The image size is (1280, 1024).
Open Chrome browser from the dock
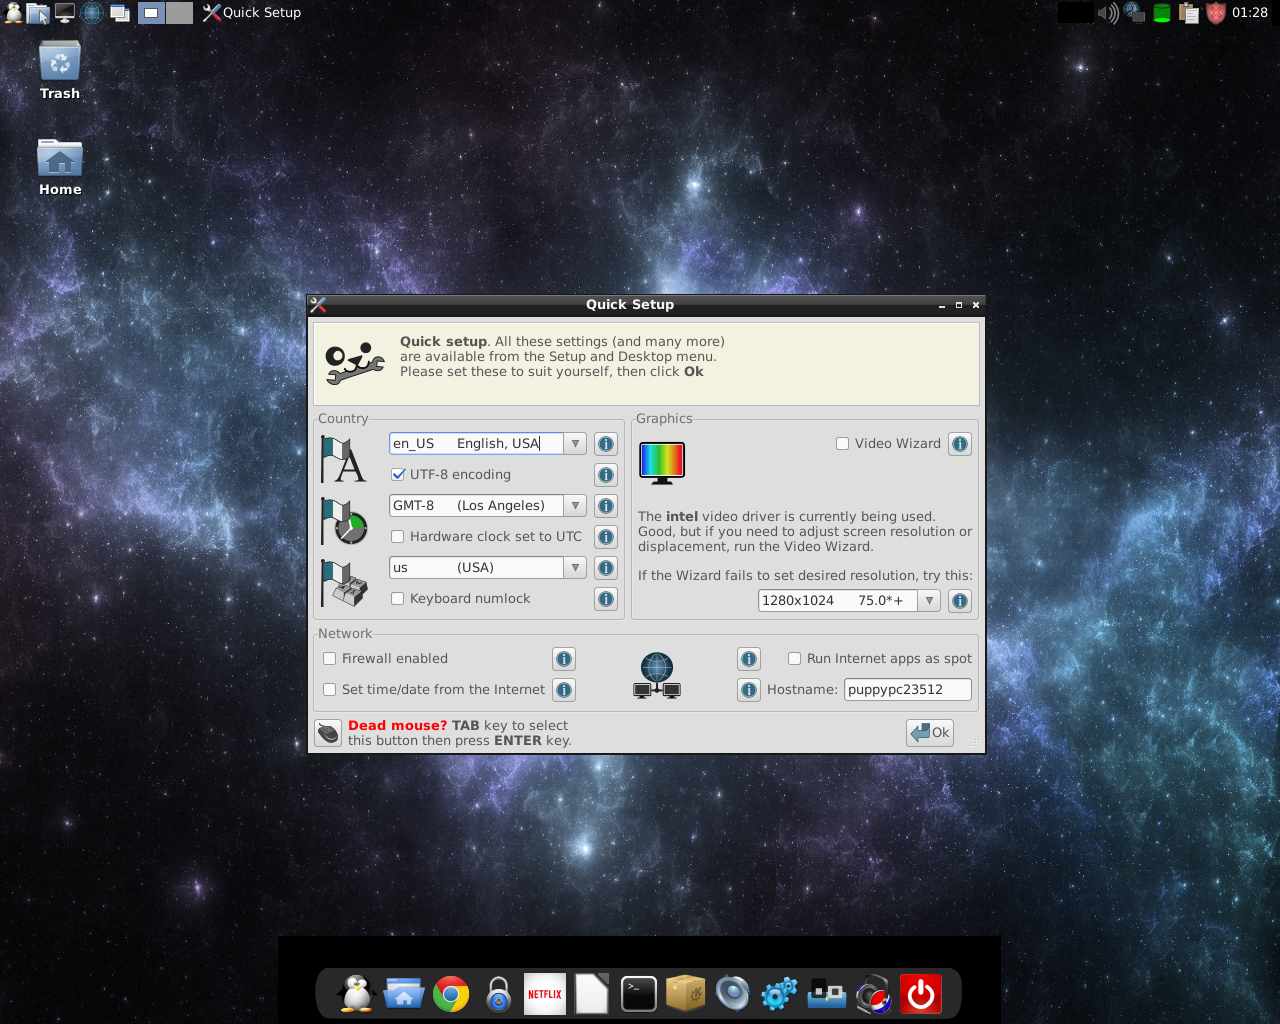click(x=451, y=994)
